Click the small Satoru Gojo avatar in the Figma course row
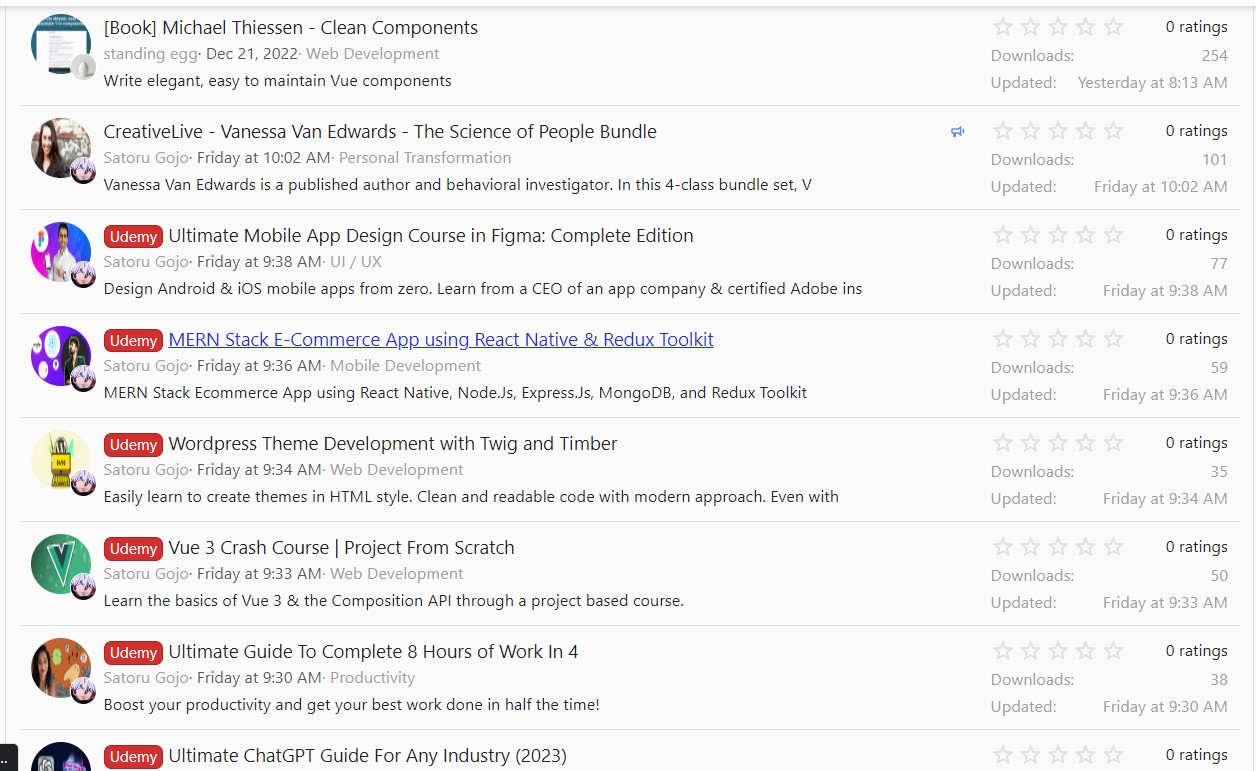 pos(84,274)
